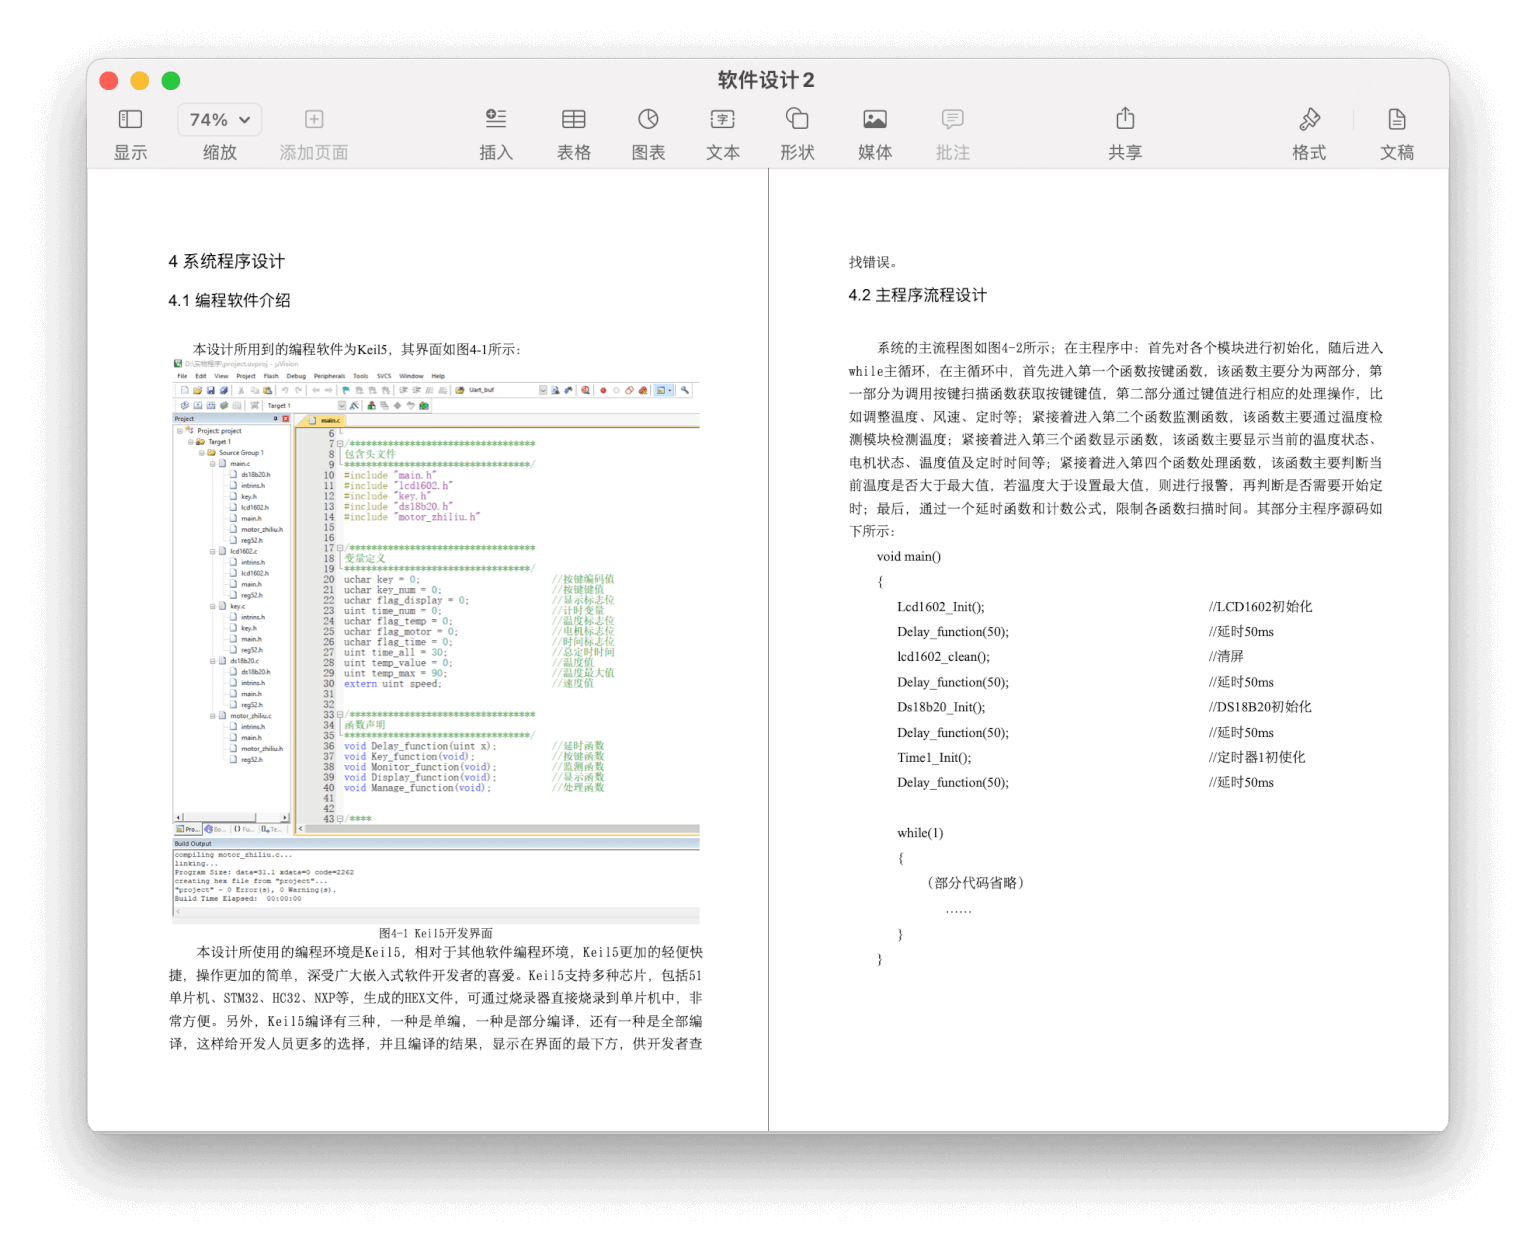Click code line Lcd1602_Init();

click(x=940, y=607)
